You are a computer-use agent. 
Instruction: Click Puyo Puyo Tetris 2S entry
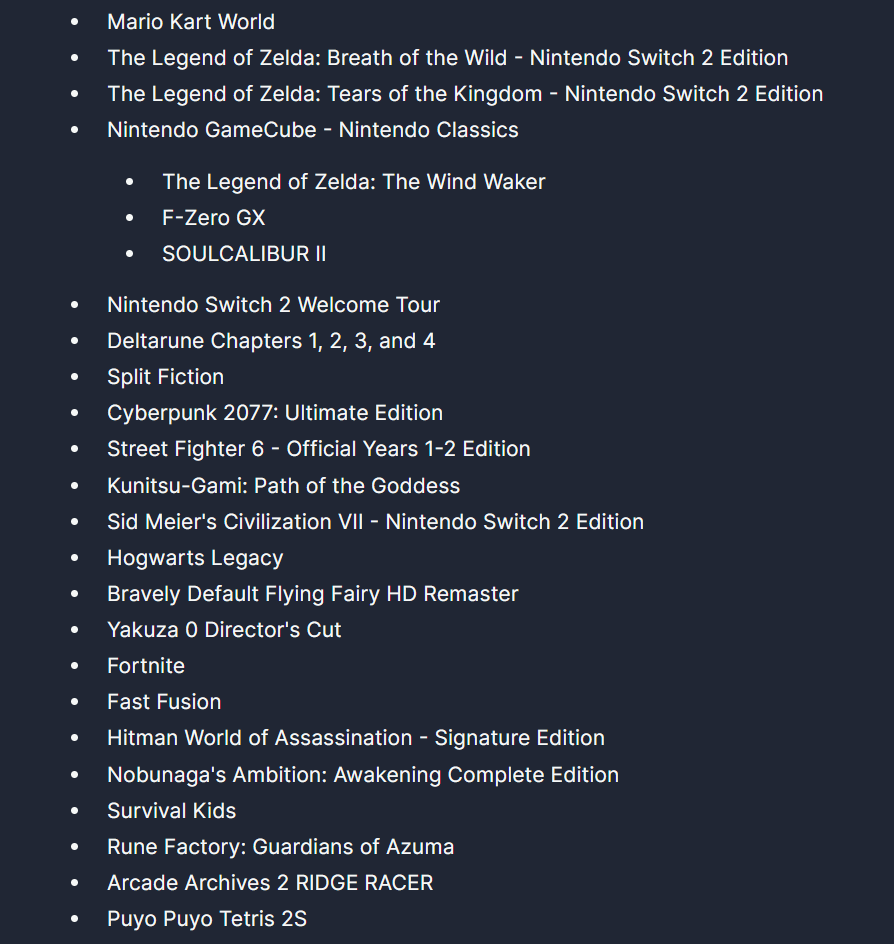(206, 919)
